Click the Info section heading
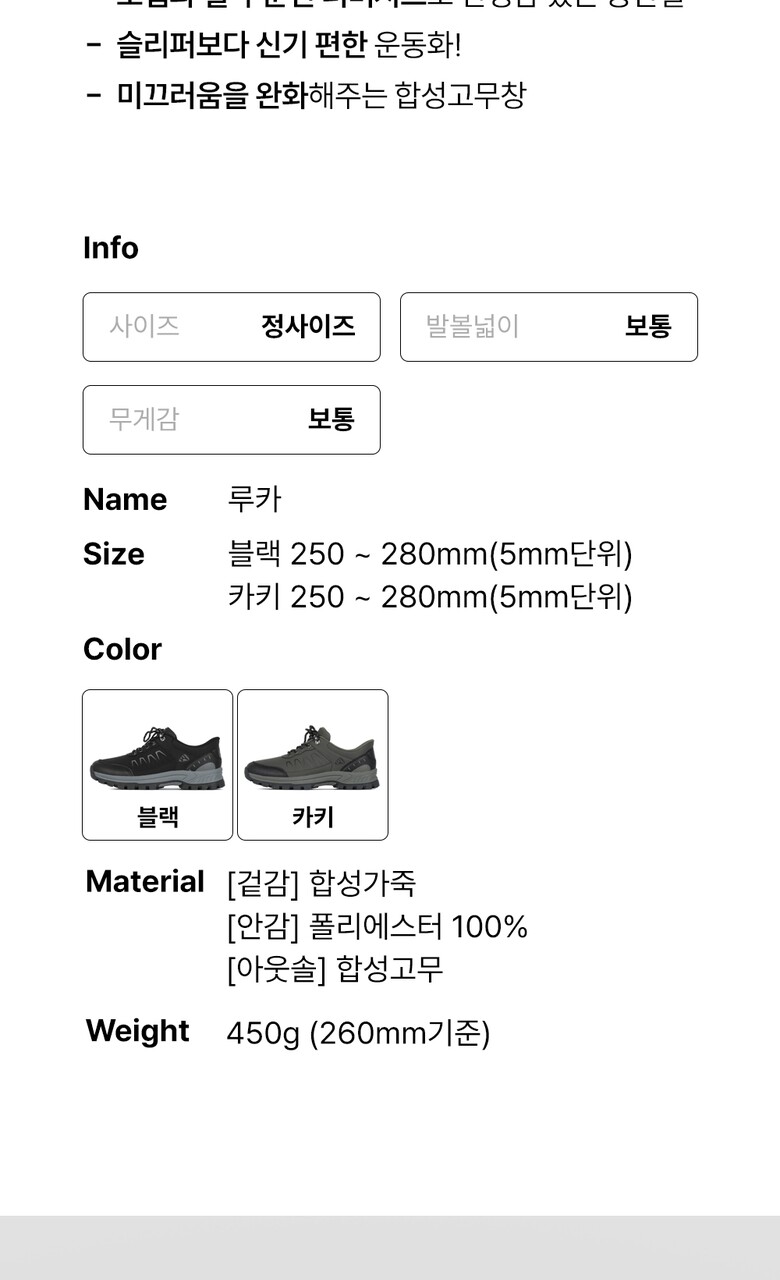This screenshot has width=780, height=1280. point(111,248)
